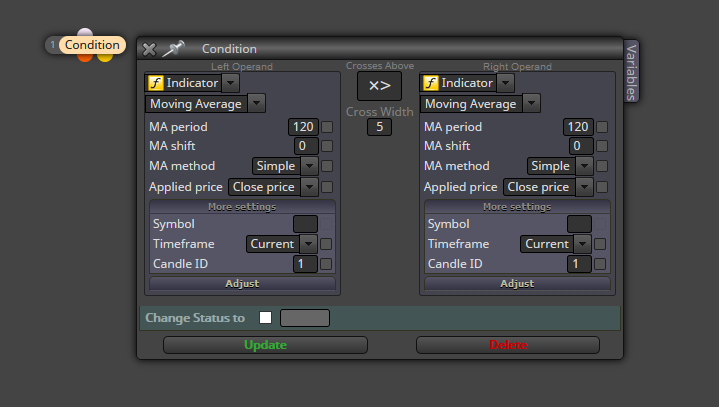
Task: Toggle left Timeframe checkbox
Action: (326, 244)
